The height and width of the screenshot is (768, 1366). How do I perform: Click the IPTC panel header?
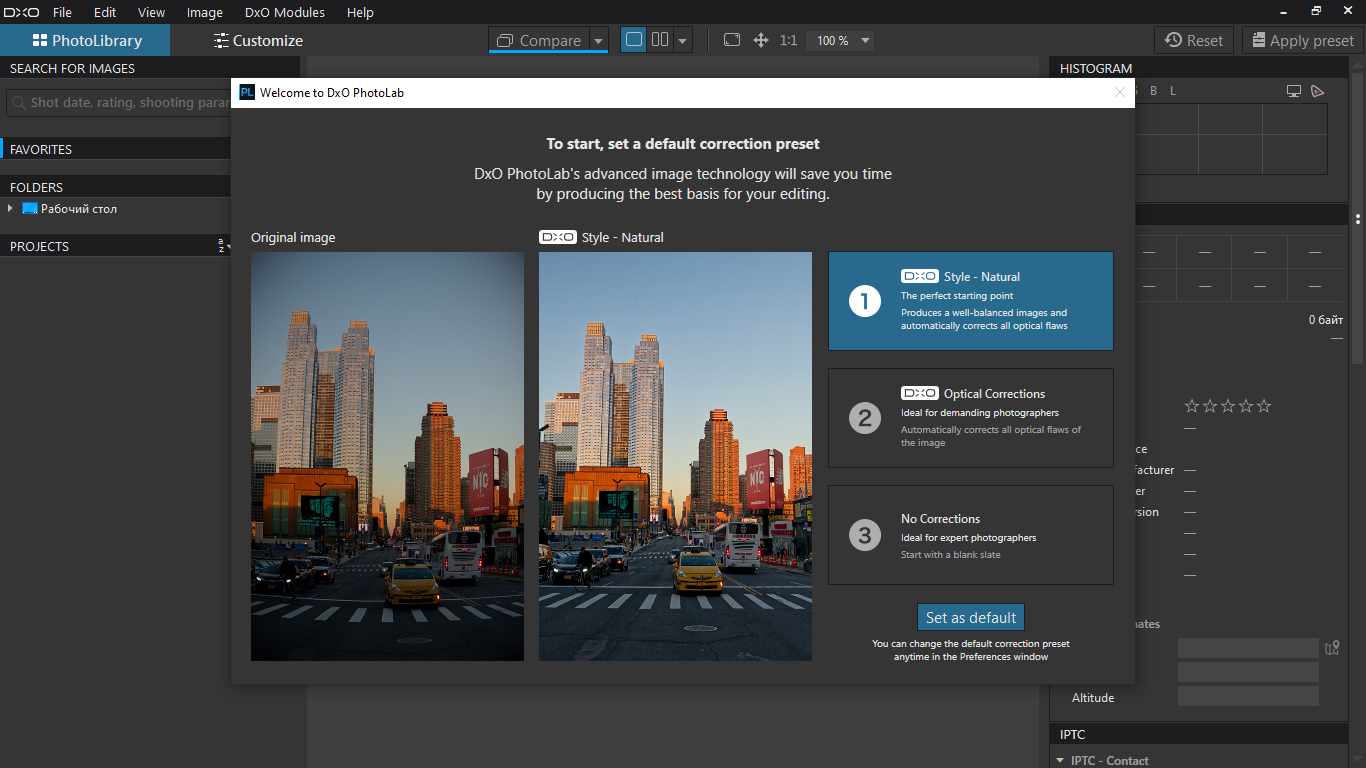tap(1200, 734)
